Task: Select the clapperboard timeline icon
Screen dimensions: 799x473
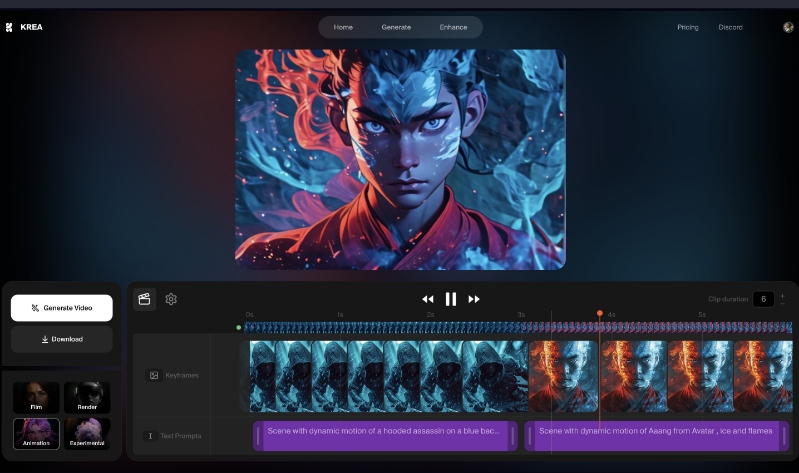Action: (x=144, y=299)
